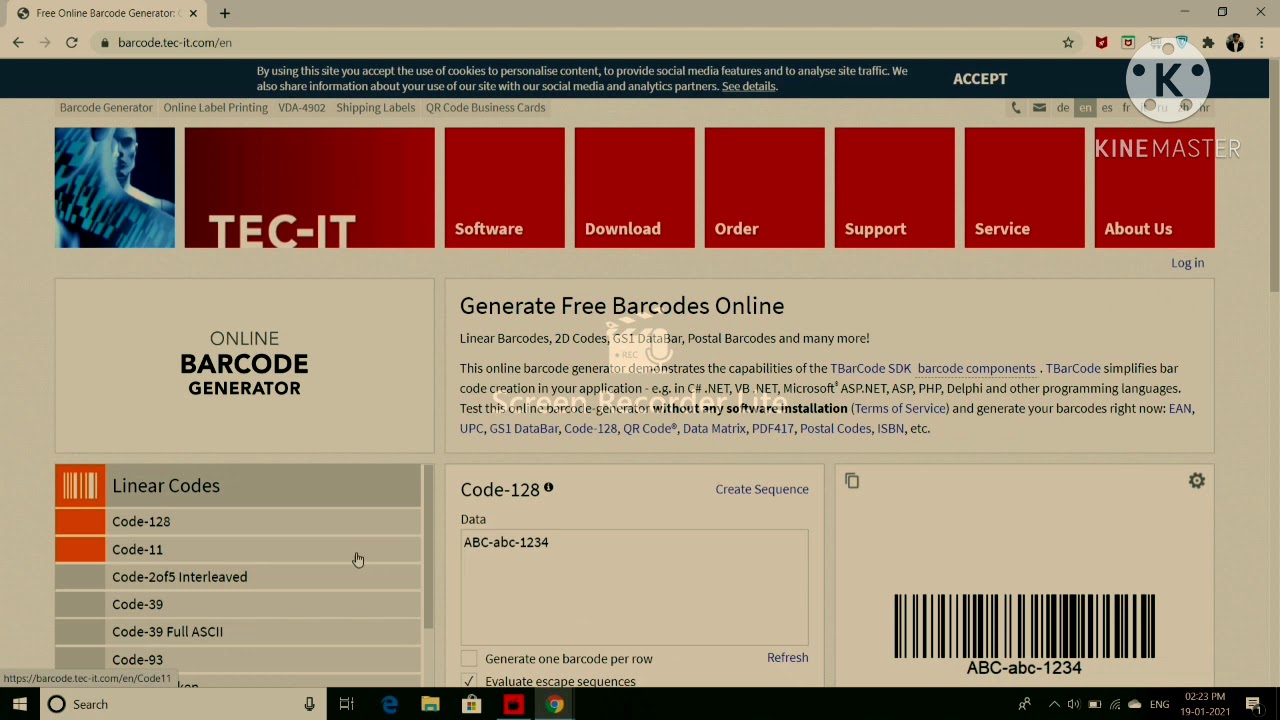Click Chrome icon in taskbar
The width and height of the screenshot is (1280, 720).
tap(554, 704)
